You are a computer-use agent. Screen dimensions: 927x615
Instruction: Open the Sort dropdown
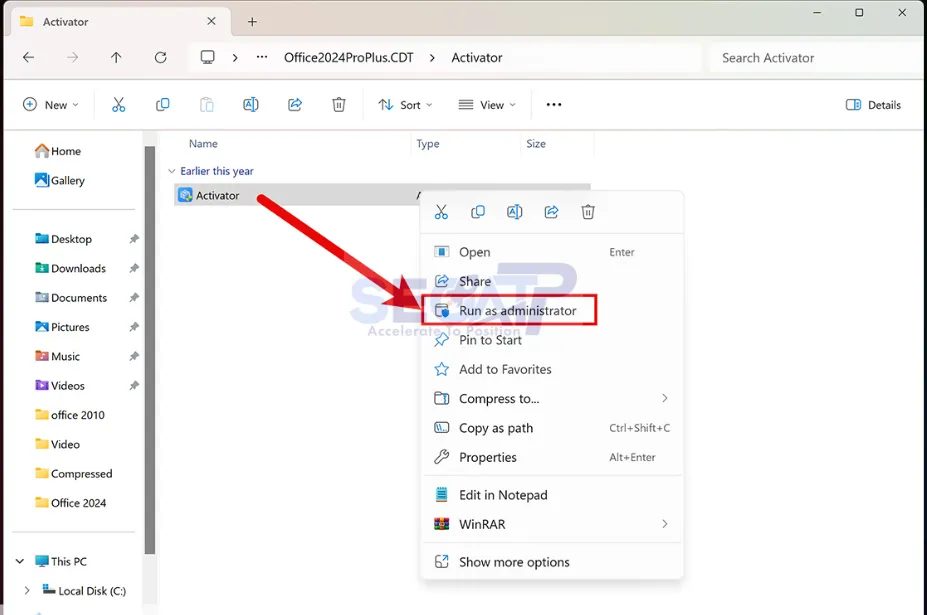(405, 104)
